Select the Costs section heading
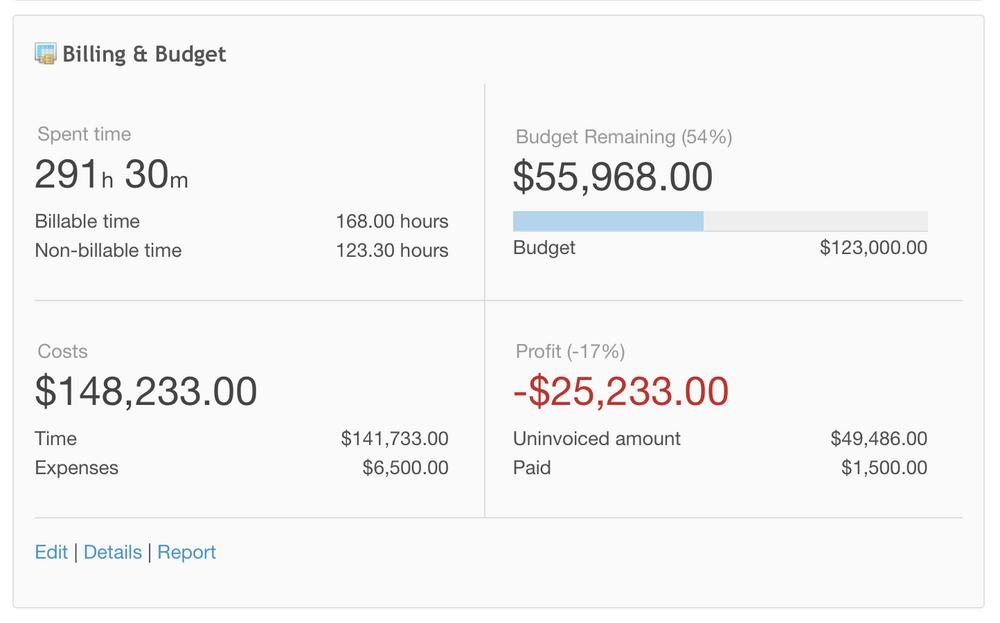The image size is (1000, 623). 62,351
